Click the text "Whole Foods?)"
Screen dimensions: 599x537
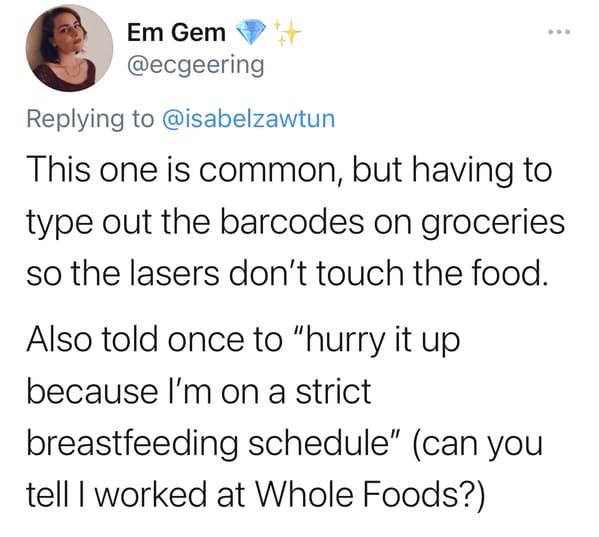click(369, 495)
